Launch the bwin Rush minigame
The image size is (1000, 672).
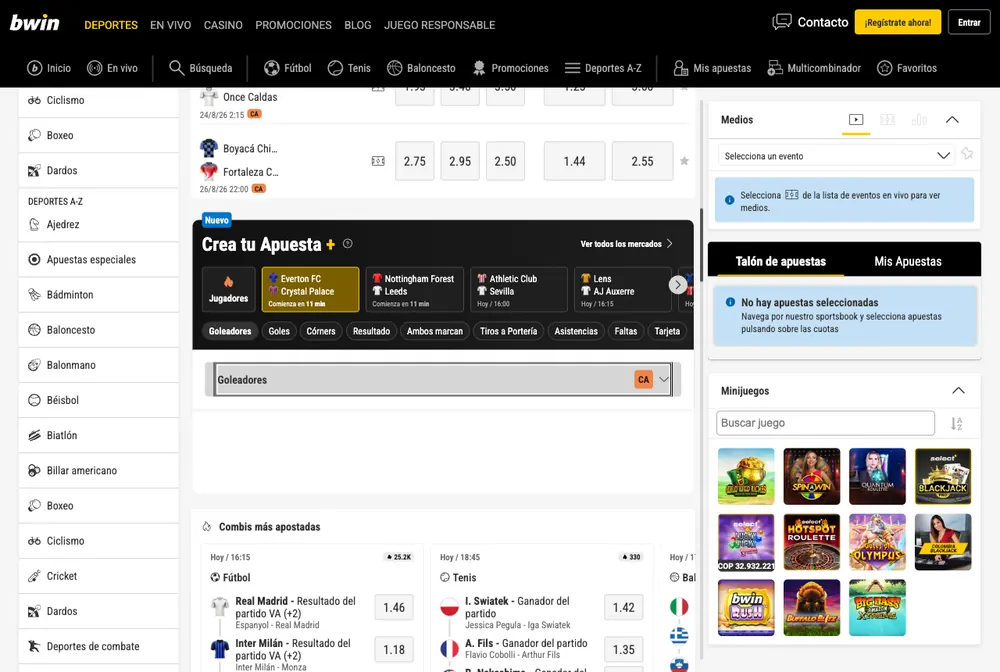(746, 608)
